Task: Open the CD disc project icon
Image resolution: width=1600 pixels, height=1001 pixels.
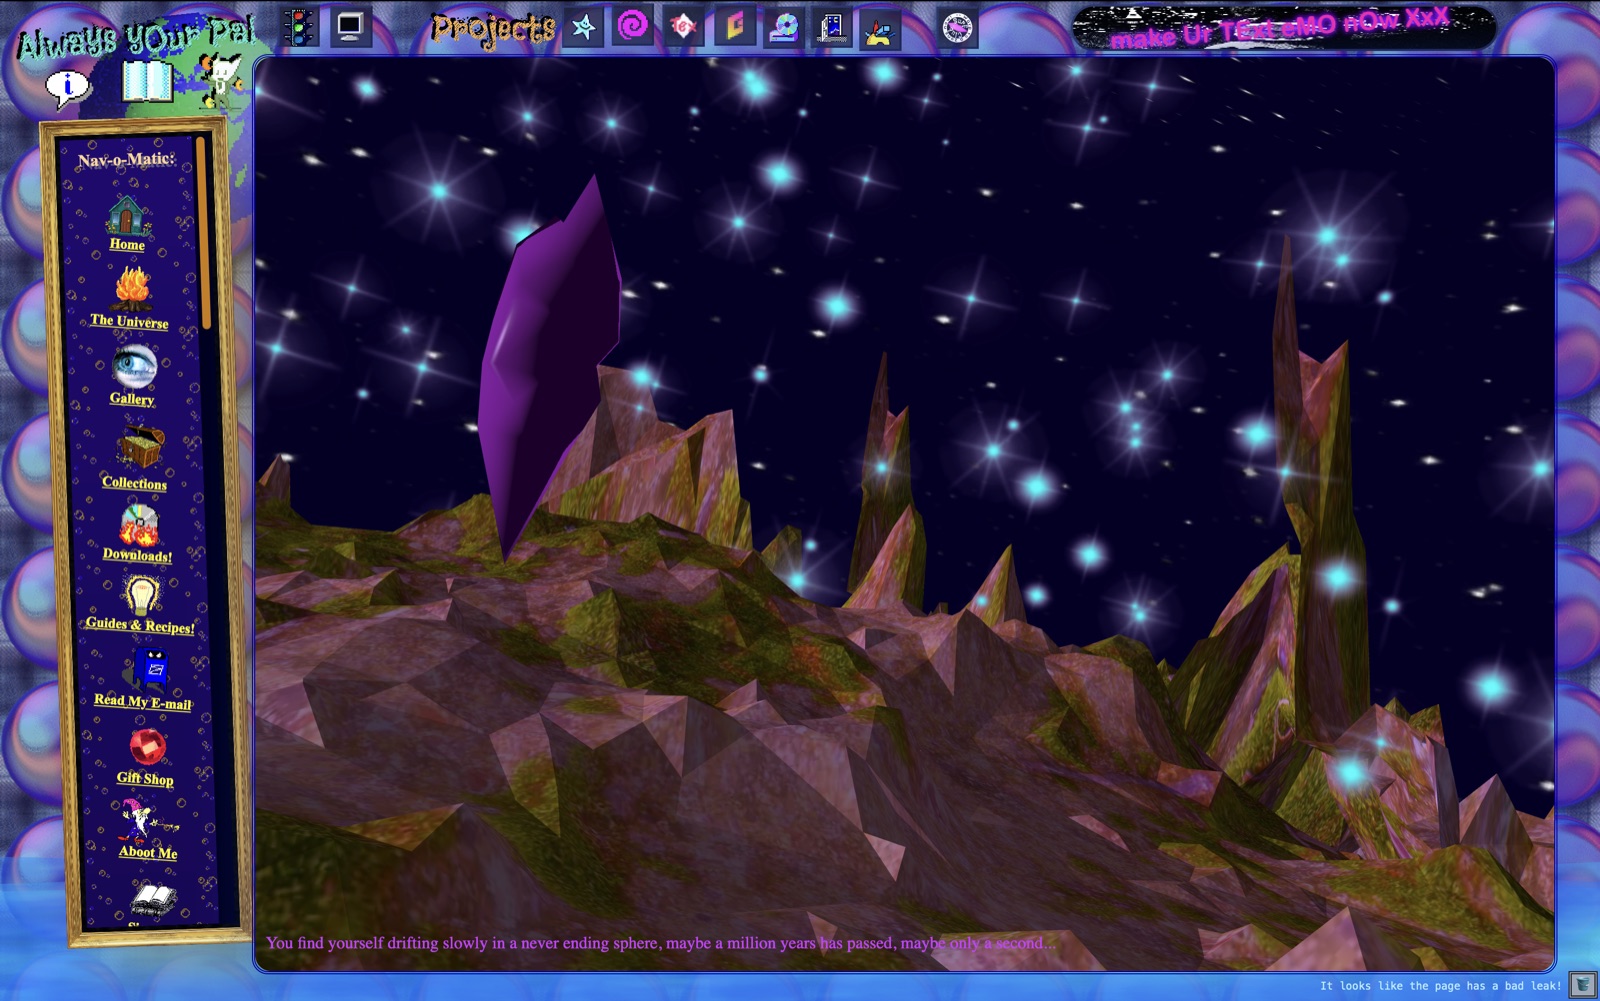Action: [783, 27]
